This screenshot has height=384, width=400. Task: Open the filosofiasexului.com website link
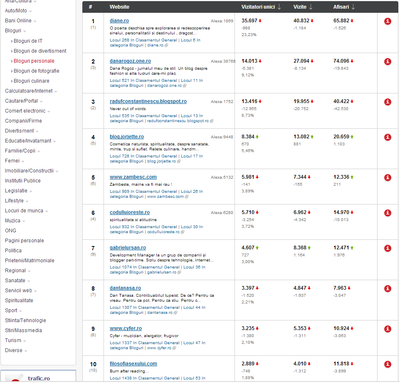(133, 364)
